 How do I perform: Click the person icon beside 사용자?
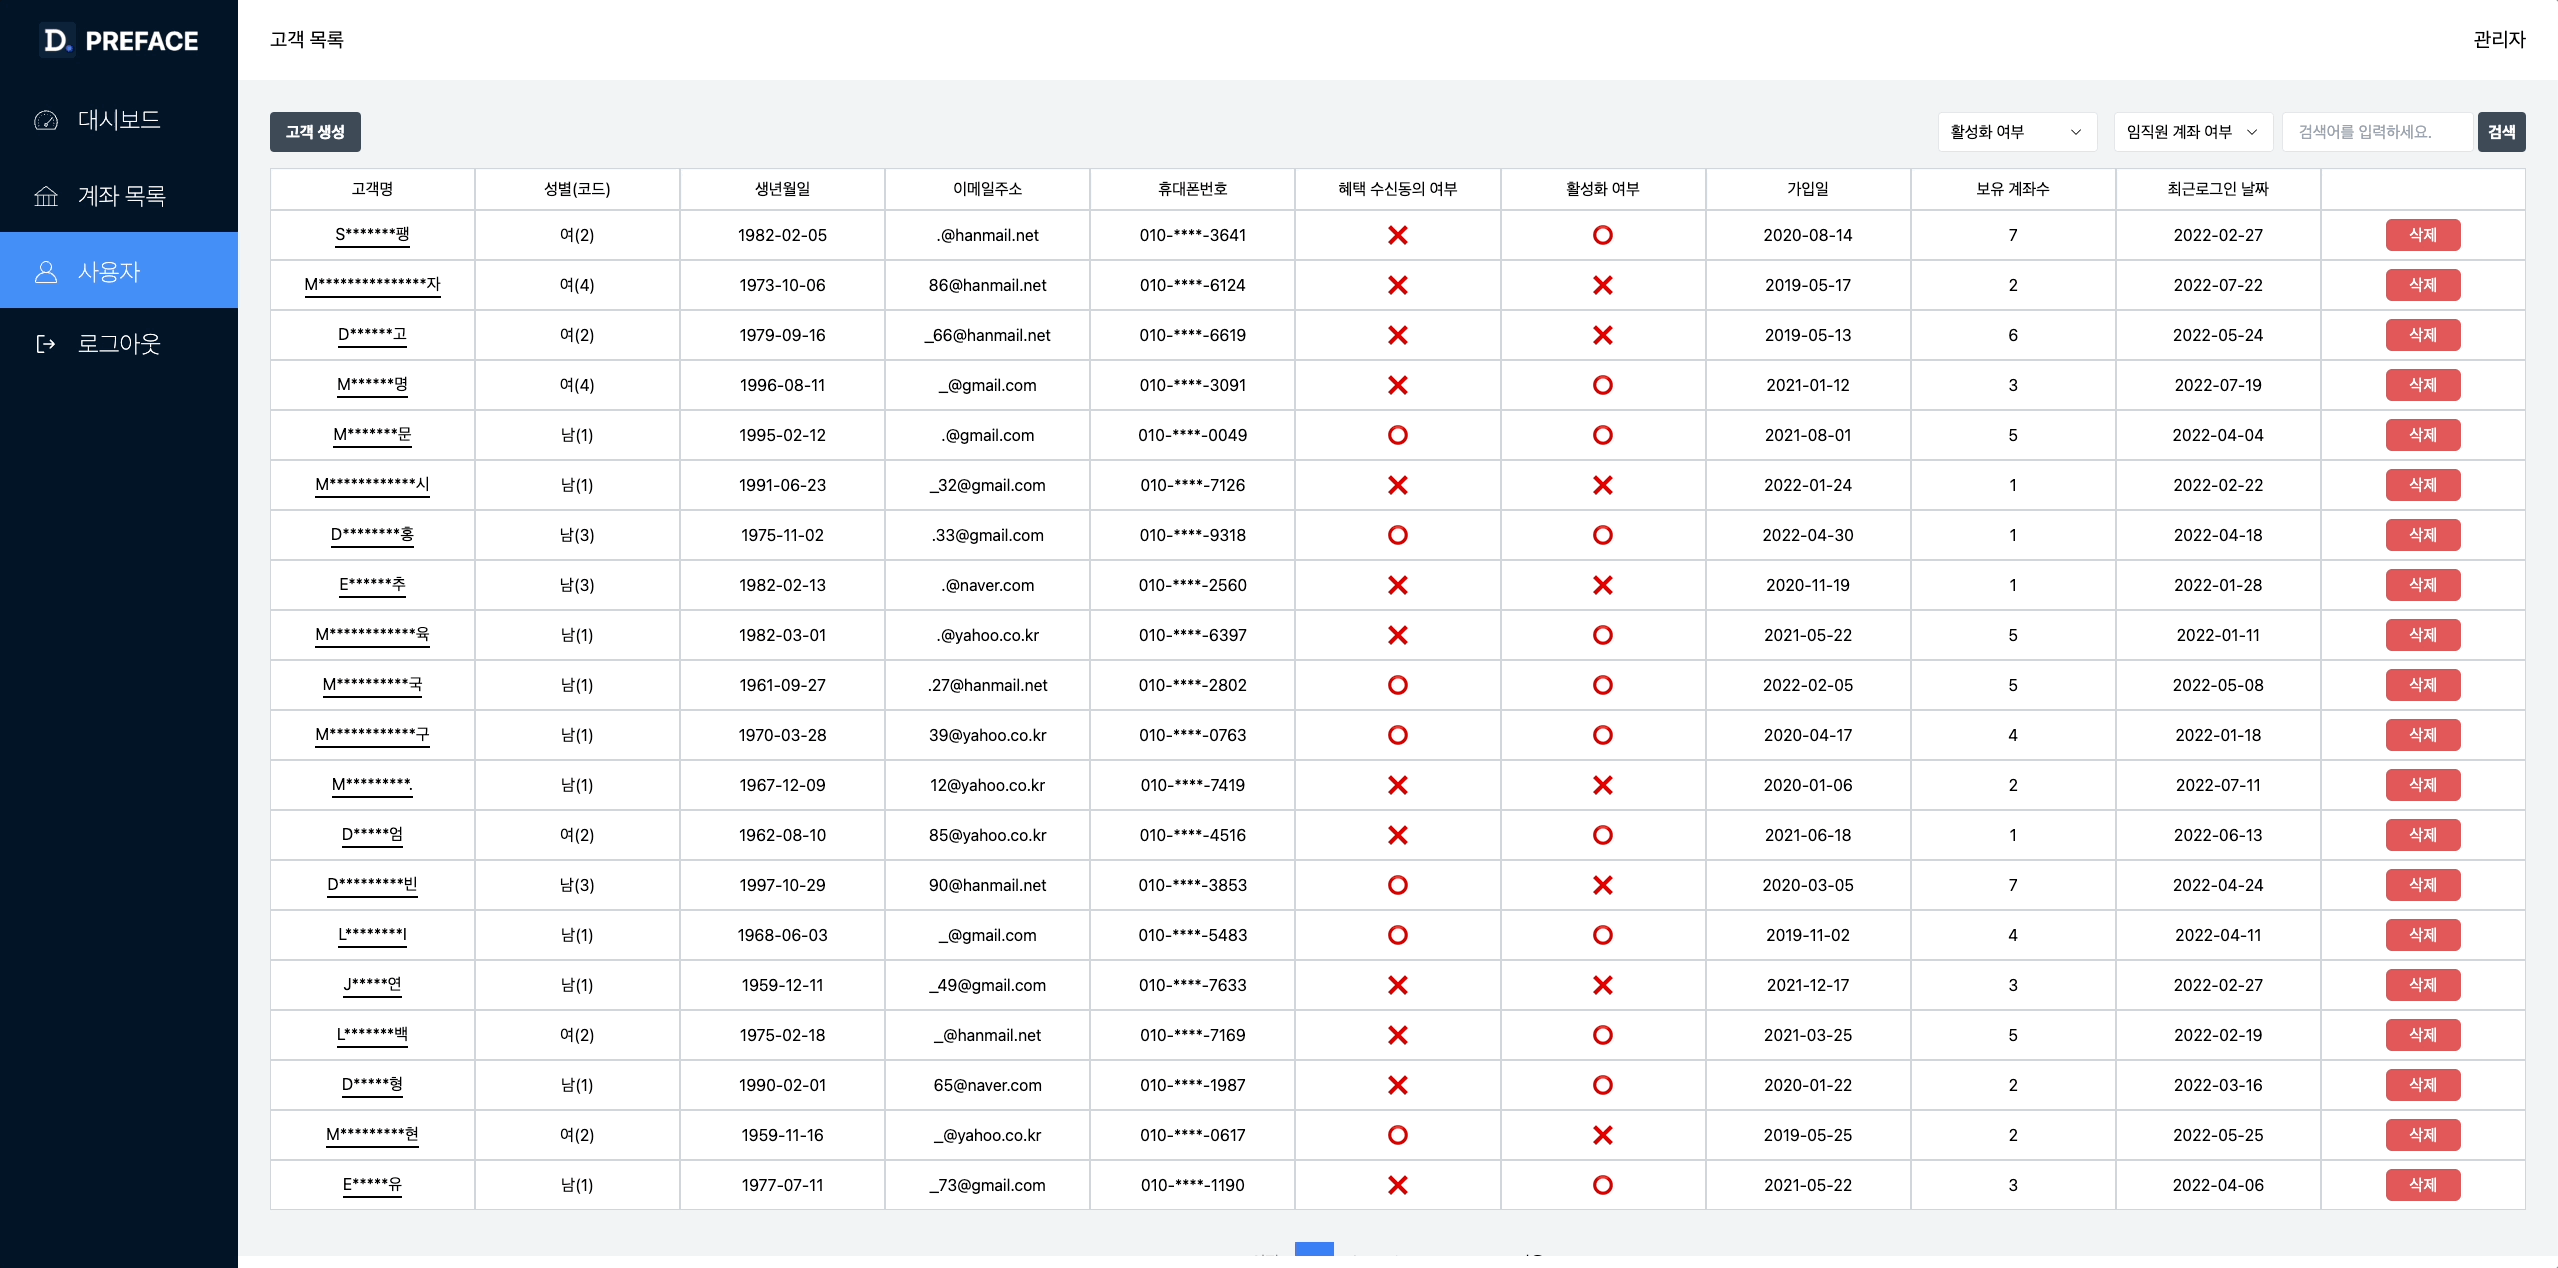pyautogui.click(x=46, y=270)
